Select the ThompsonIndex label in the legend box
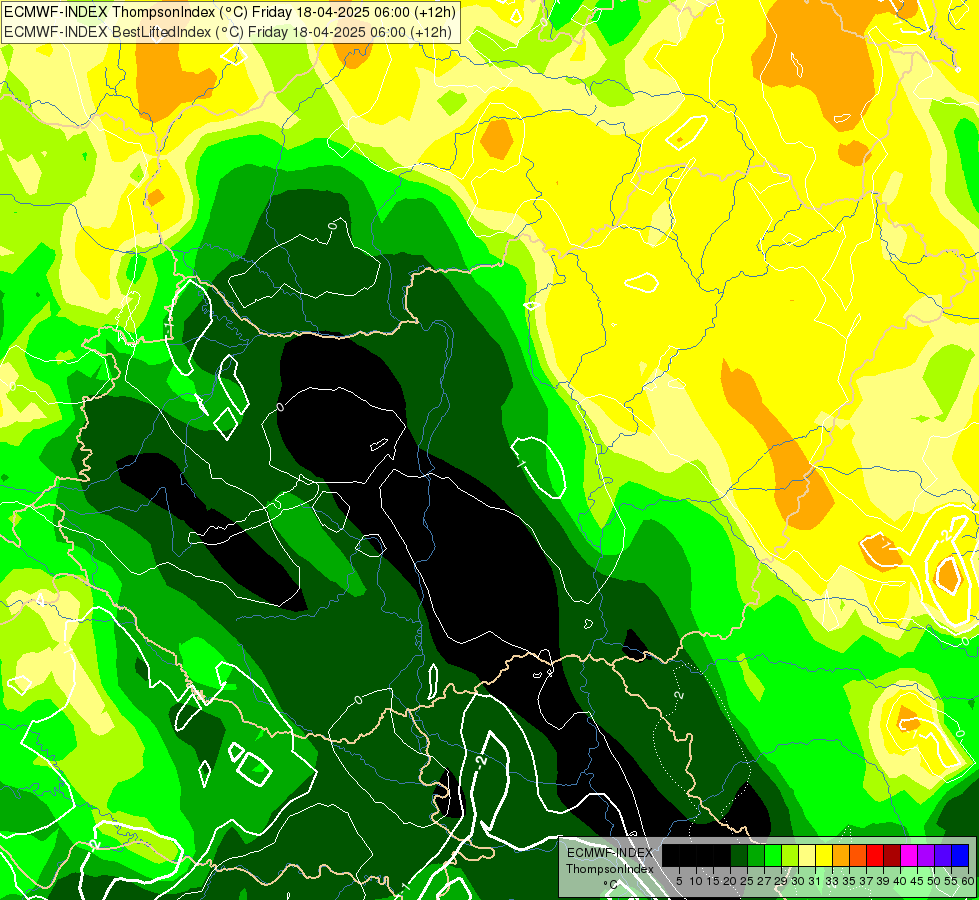979x900 pixels. [610, 869]
